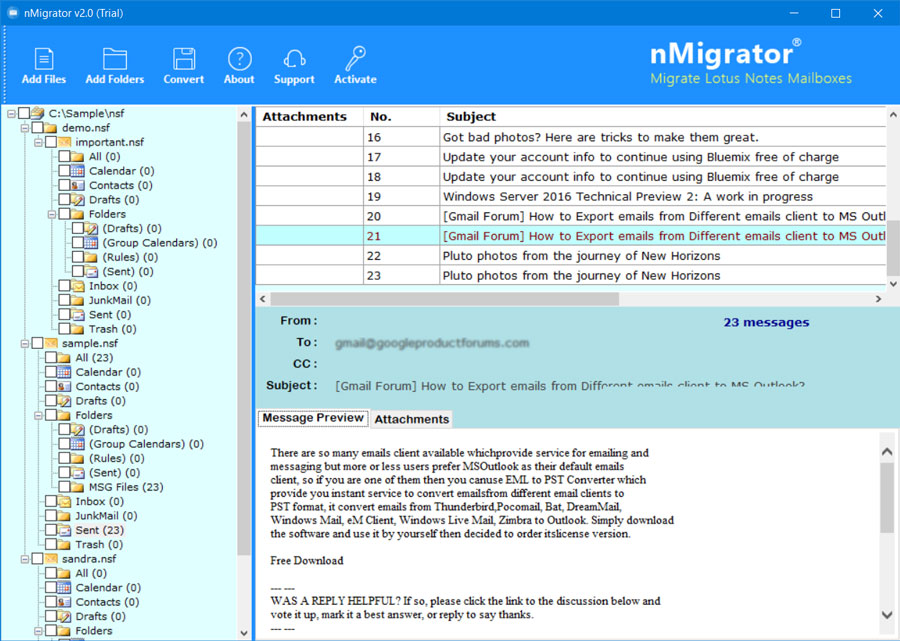Select message 19 about Windows Server 2016
Screen dimensions: 900x641
click(571, 196)
